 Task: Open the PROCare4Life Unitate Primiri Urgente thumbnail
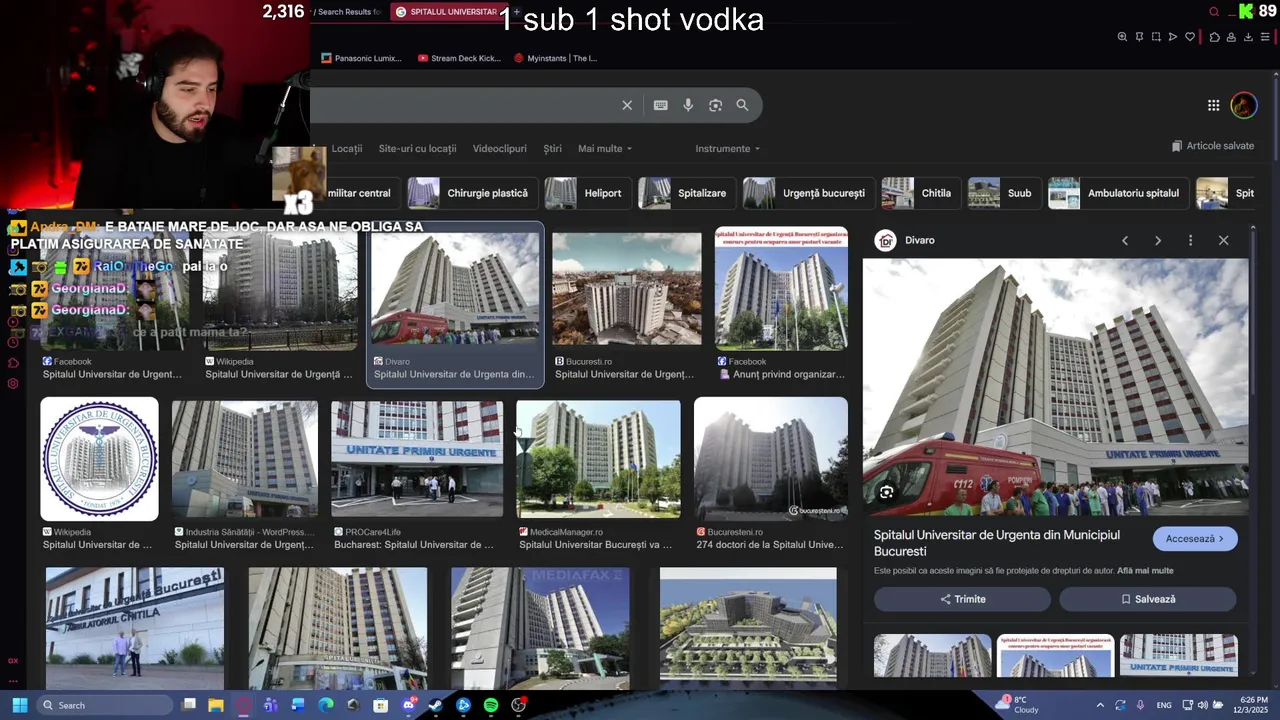point(417,459)
